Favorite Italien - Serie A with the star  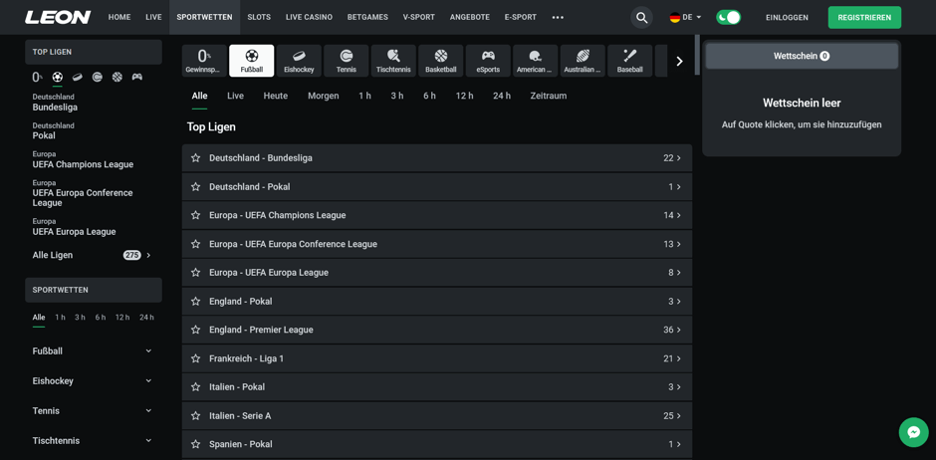[x=195, y=416]
